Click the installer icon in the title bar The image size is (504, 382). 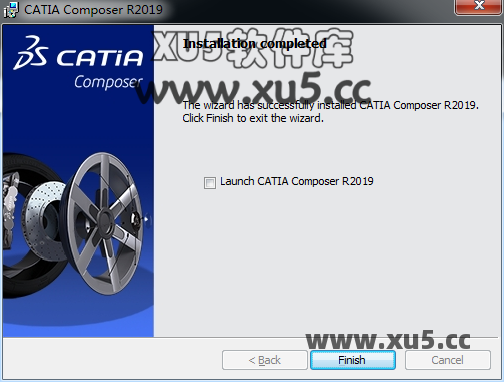point(10,10)
